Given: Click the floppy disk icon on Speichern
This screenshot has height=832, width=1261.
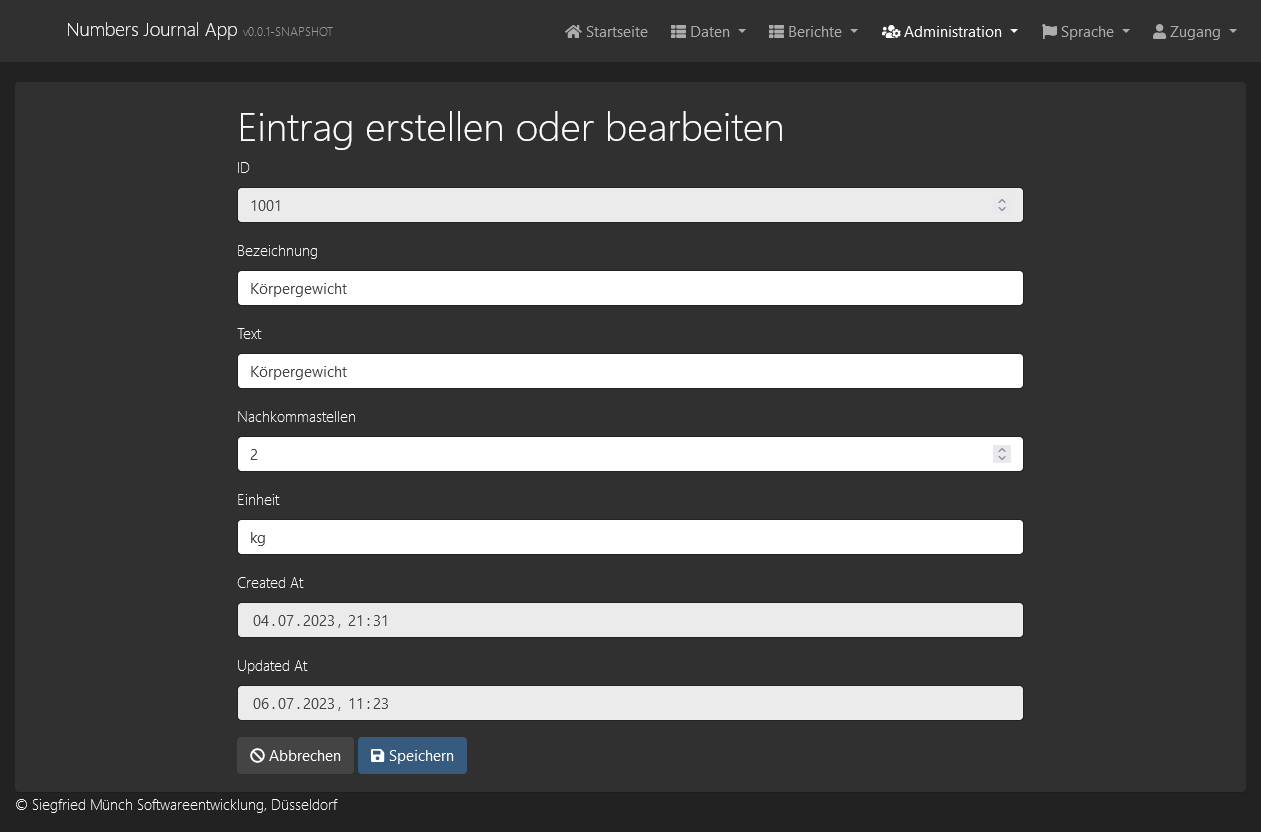Looking at the screenshot, I should pos(377,756).
